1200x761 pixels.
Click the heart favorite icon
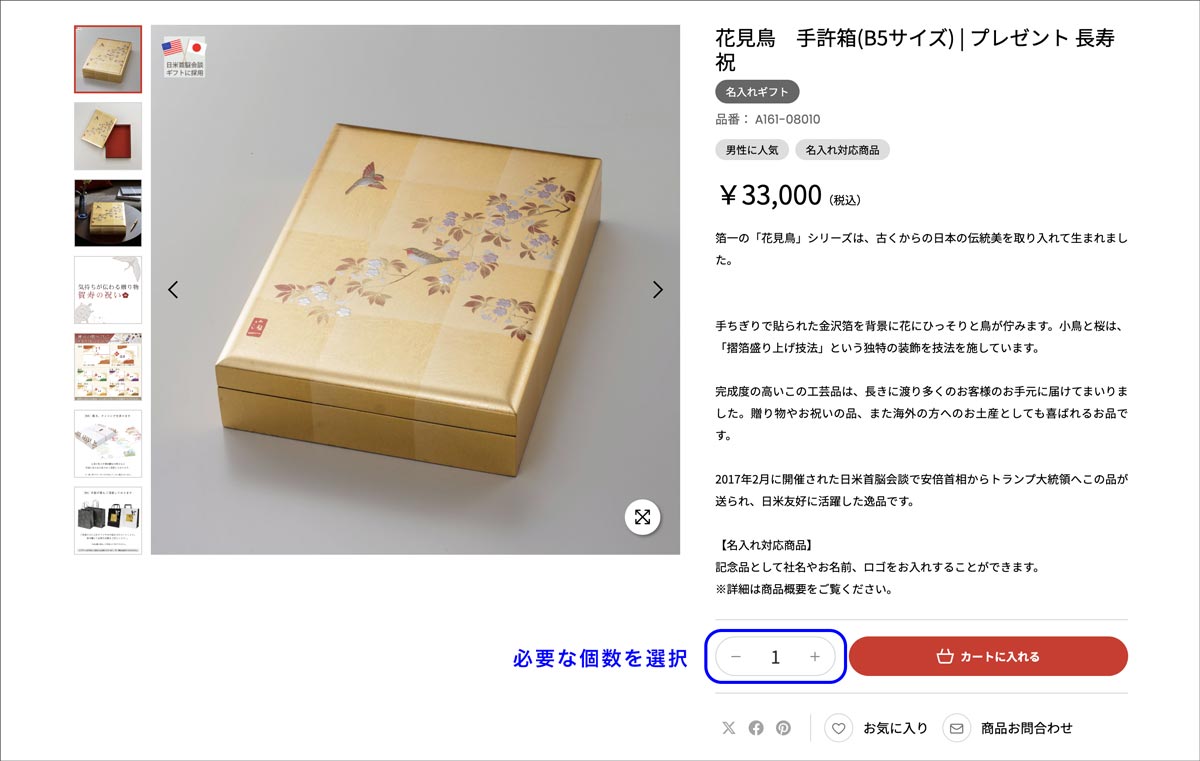coord(838,728)
